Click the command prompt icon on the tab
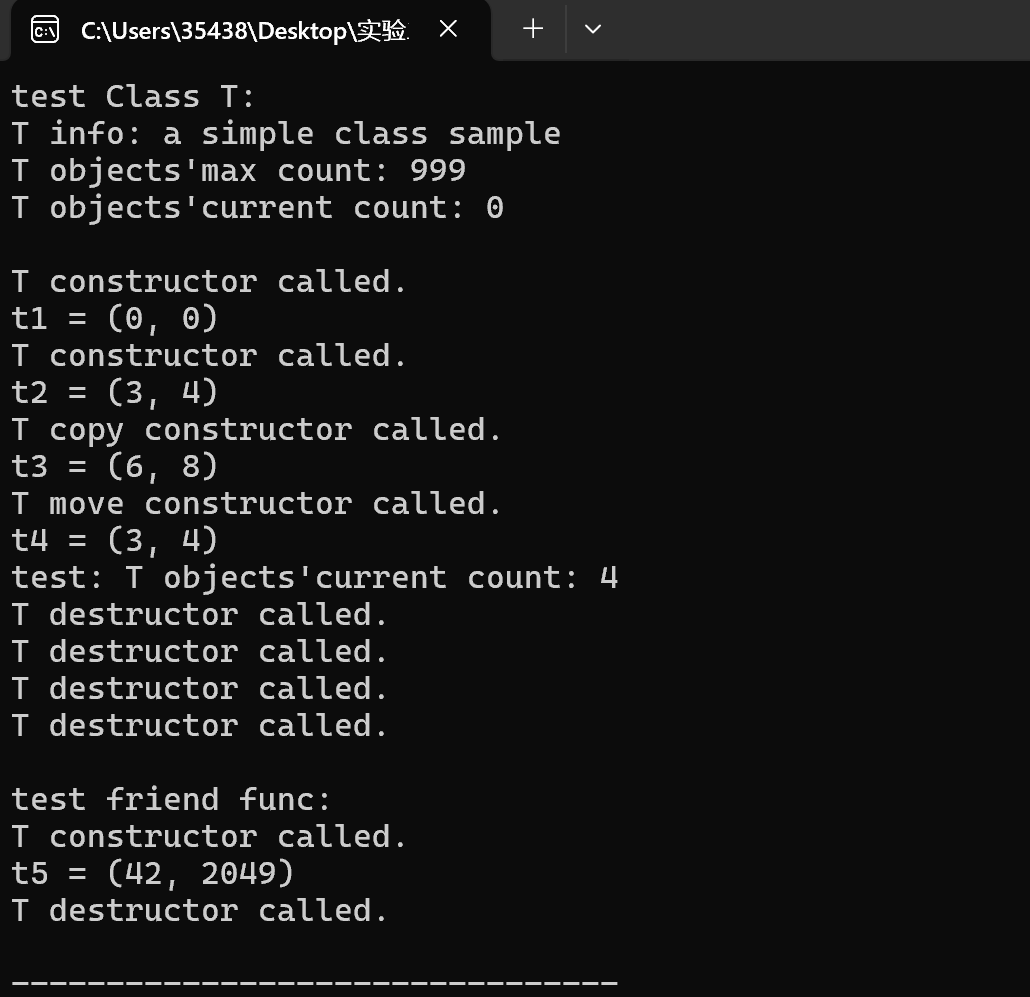This screenshot has width=1030, height=997. click(45, 30)
